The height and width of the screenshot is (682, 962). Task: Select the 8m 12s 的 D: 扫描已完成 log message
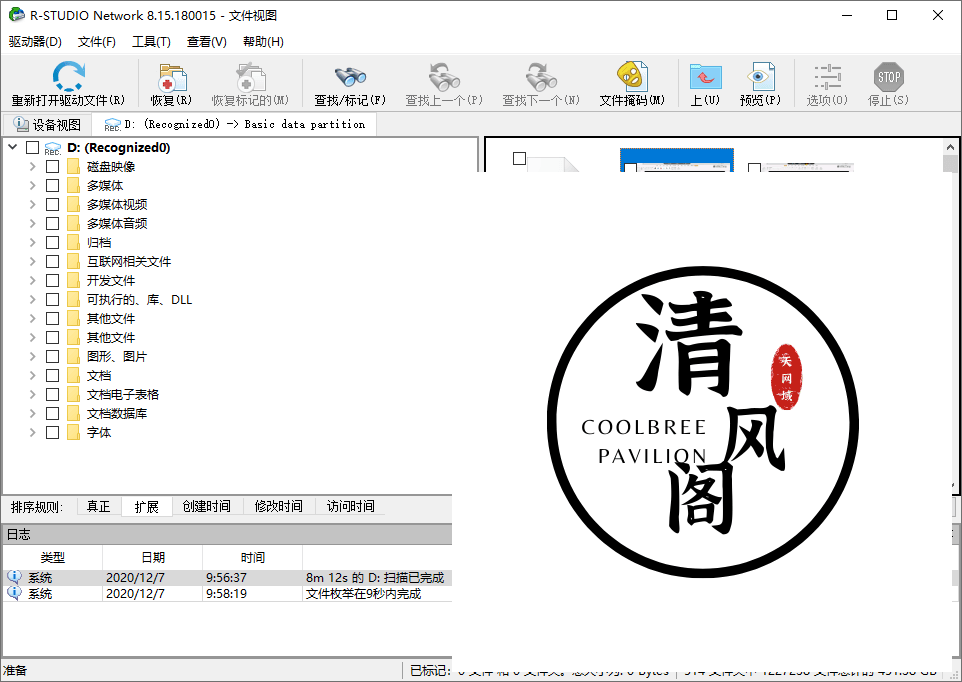pyautogui.click(x=375, y=578)
